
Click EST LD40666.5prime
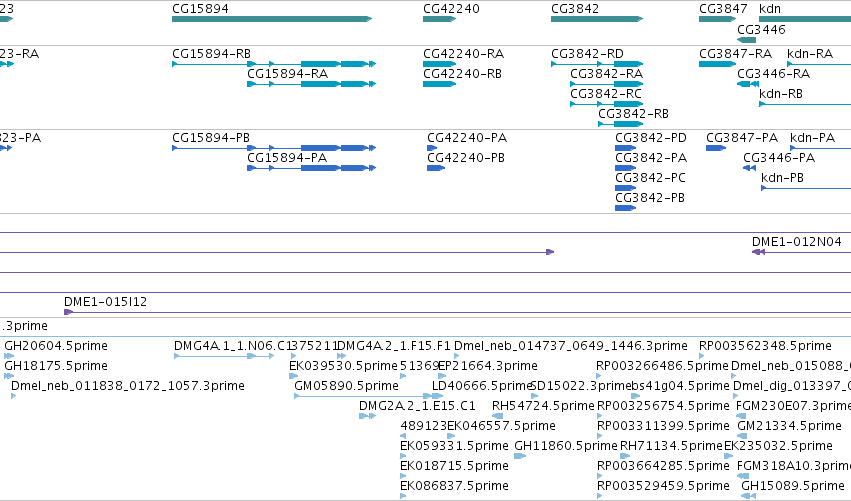click(437, 396)
